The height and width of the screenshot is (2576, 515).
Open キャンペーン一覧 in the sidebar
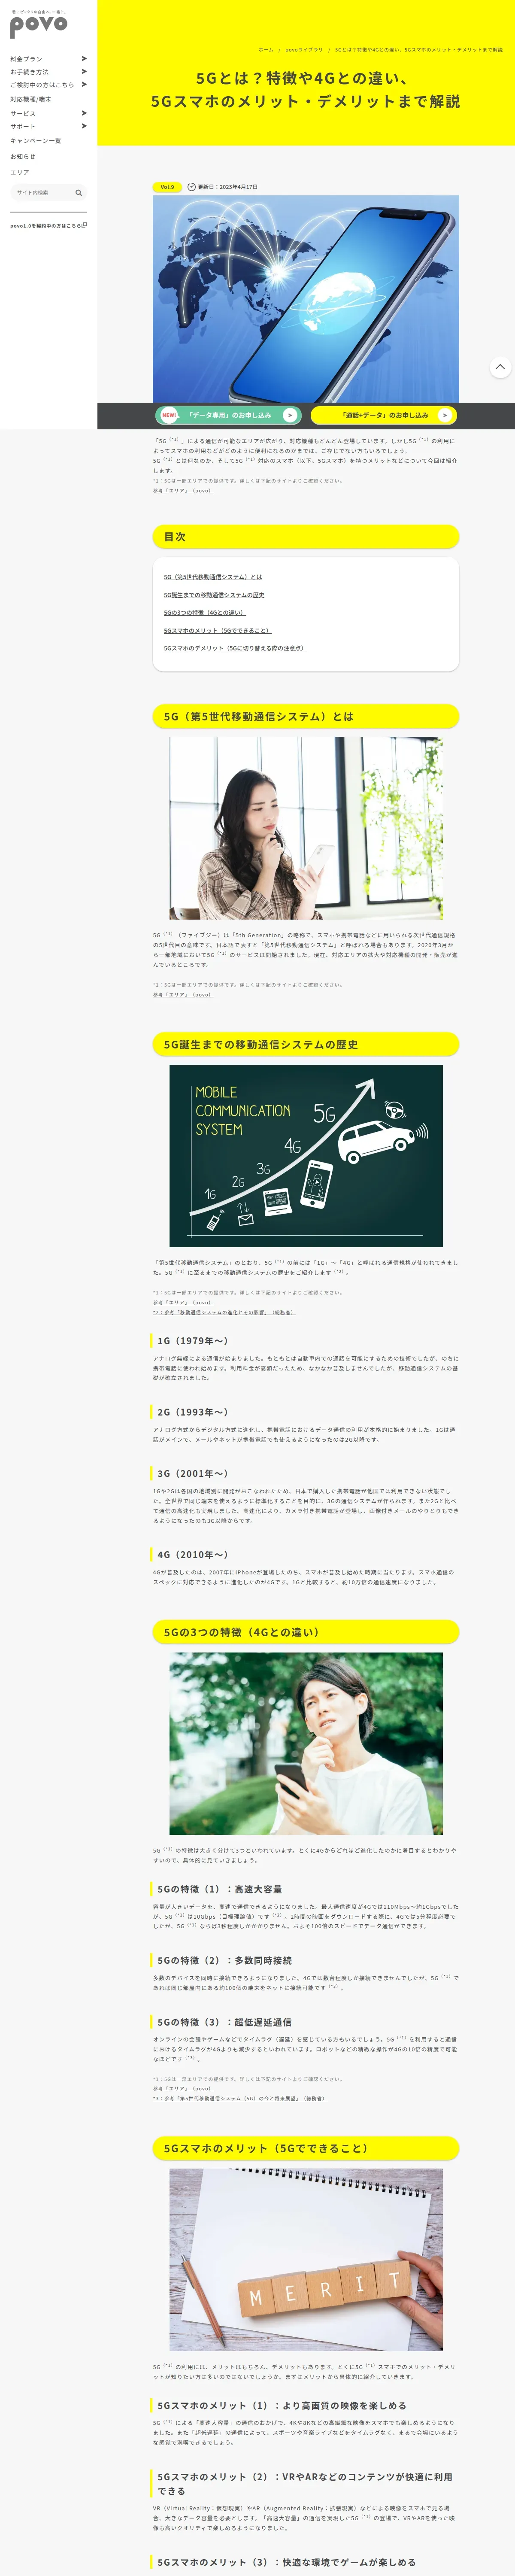pyautogui.click(x=36, y=141)
